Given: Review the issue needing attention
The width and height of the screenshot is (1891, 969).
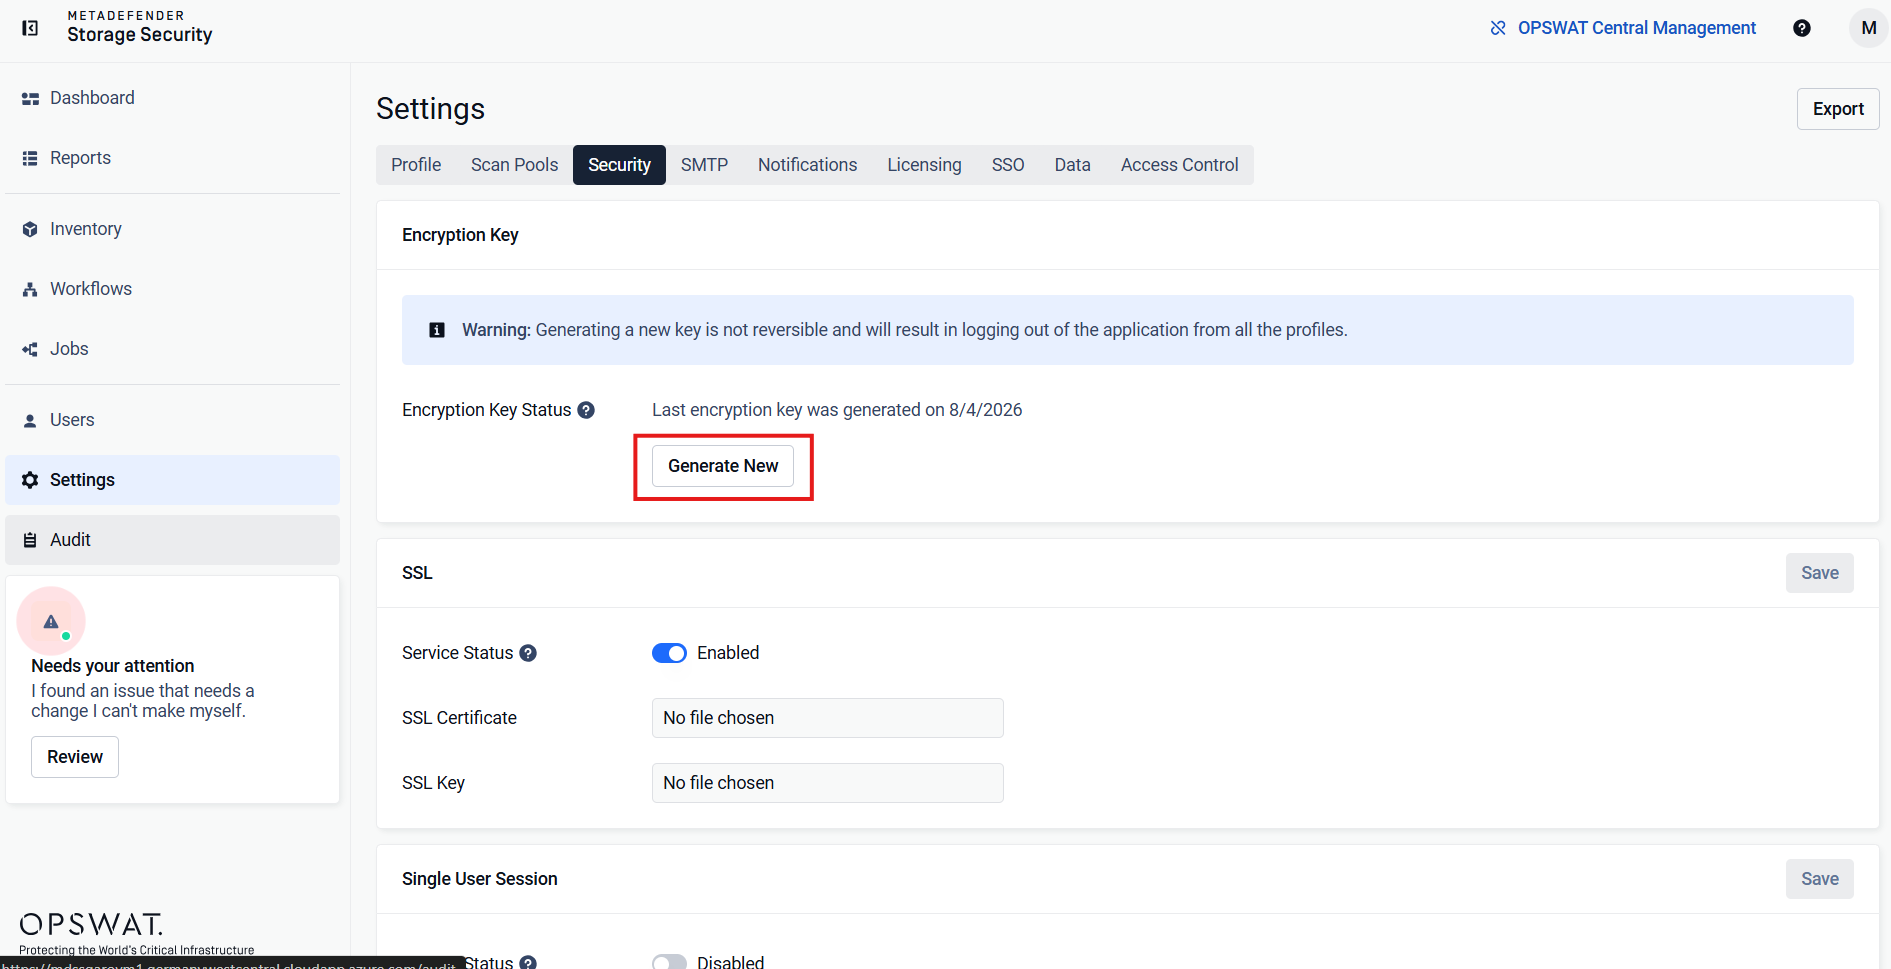Looking at the screenshot, I should click(x=75, y=757).
